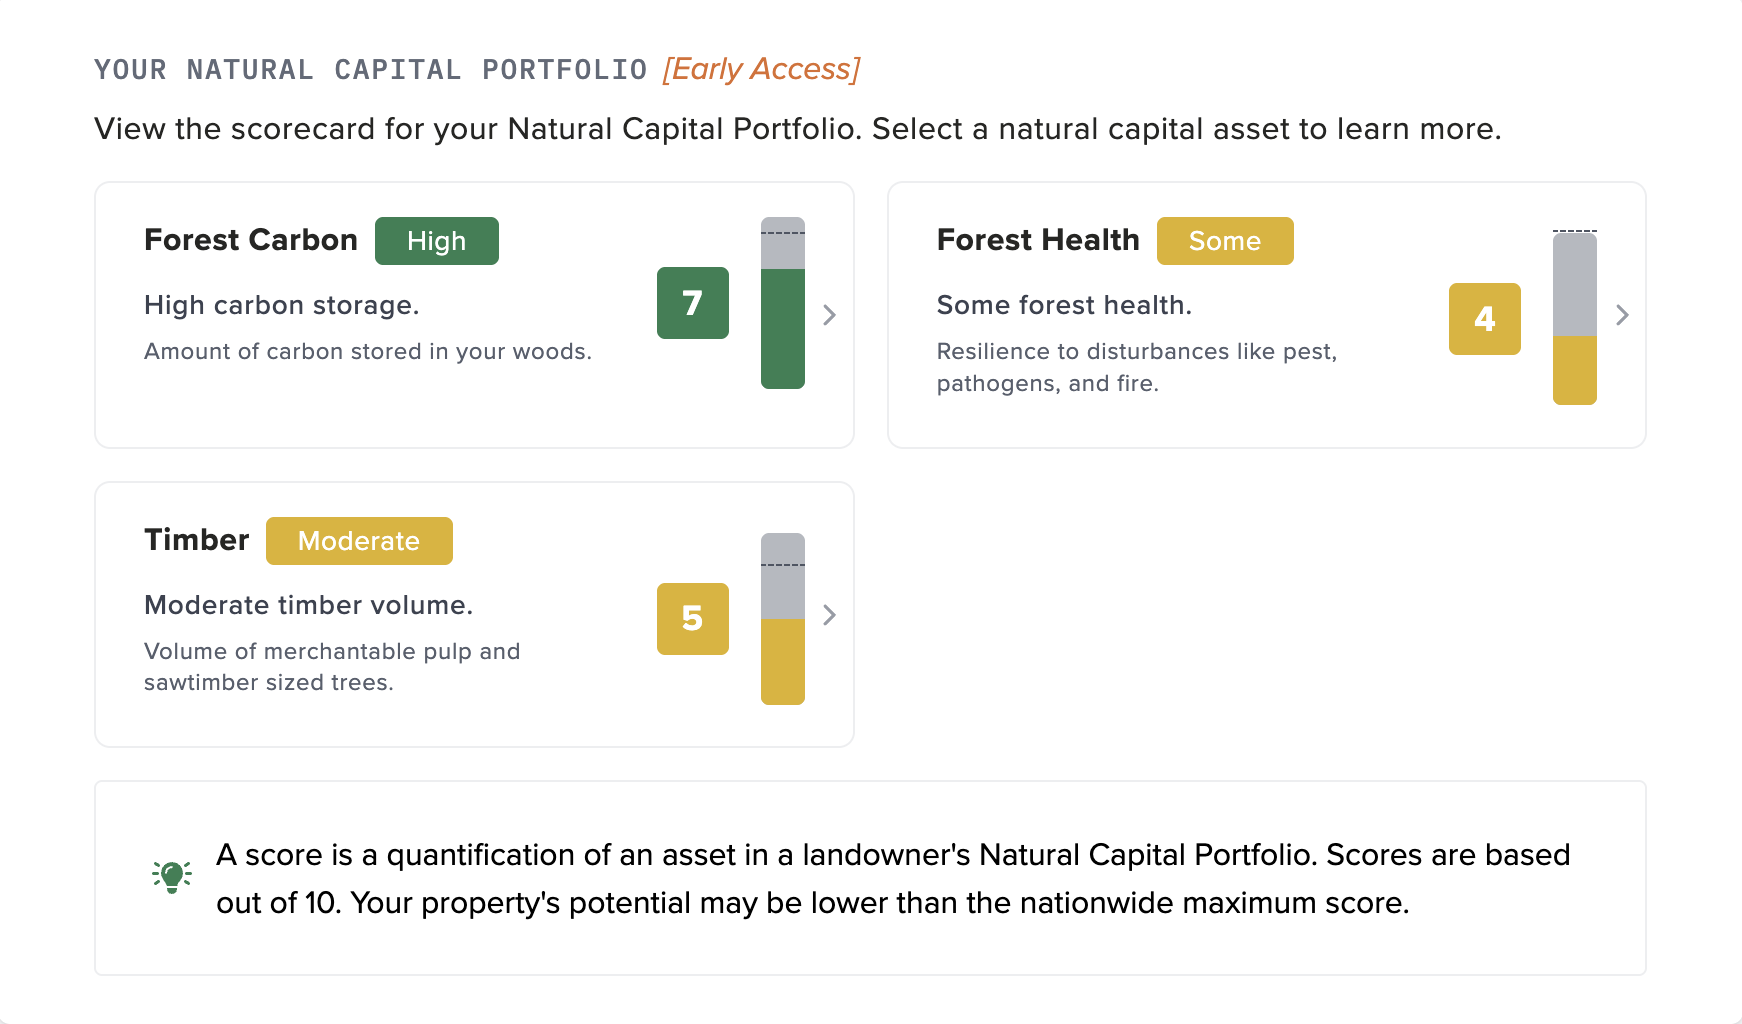Click the green '7' score box
Screen dimensions: 1742x1024
click(x=692, y=304)
